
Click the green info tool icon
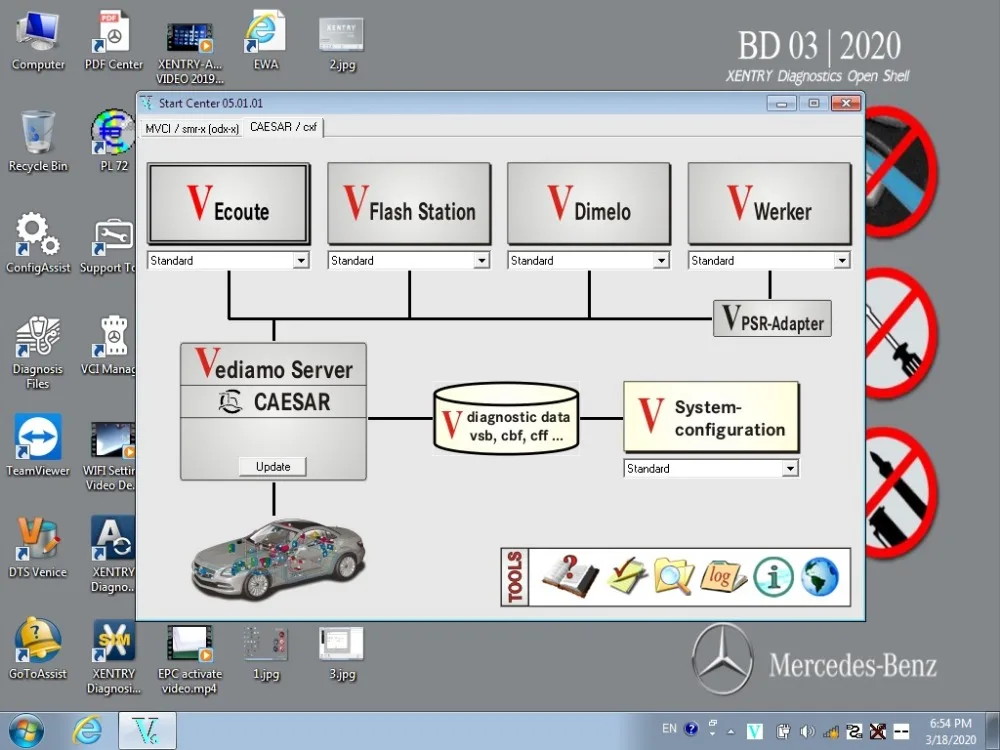[773, 577]
